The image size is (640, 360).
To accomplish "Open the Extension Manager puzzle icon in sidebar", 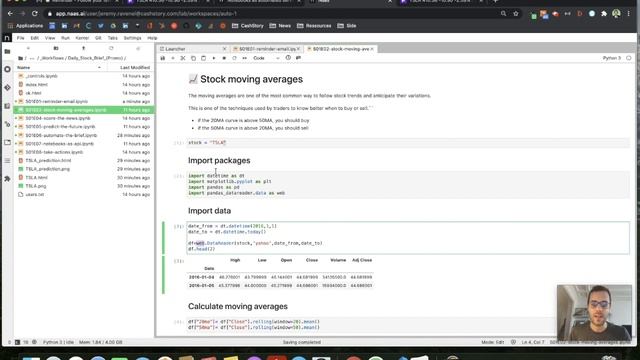I will (7, 179).
